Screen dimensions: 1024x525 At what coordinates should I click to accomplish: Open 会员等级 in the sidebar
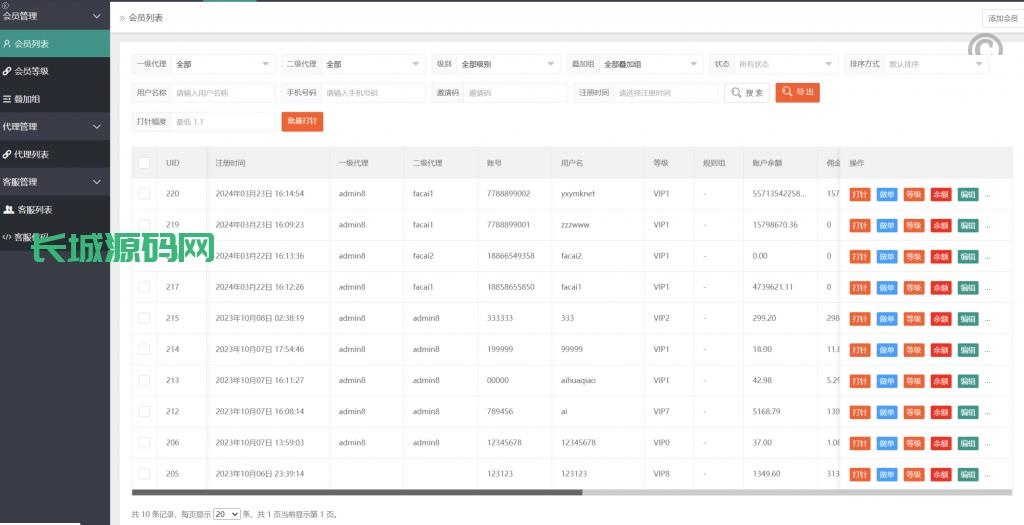pos(31,71)
